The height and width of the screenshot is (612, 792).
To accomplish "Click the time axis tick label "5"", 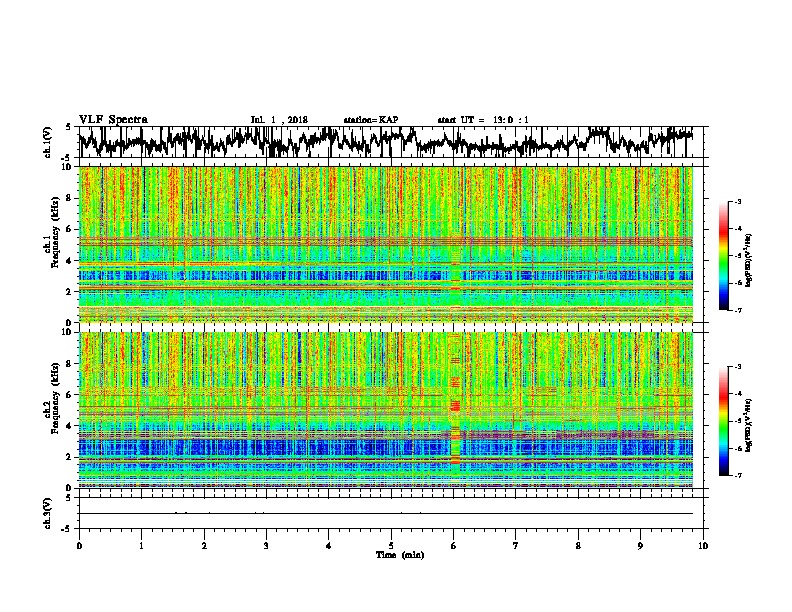I will tap(391, 546).
